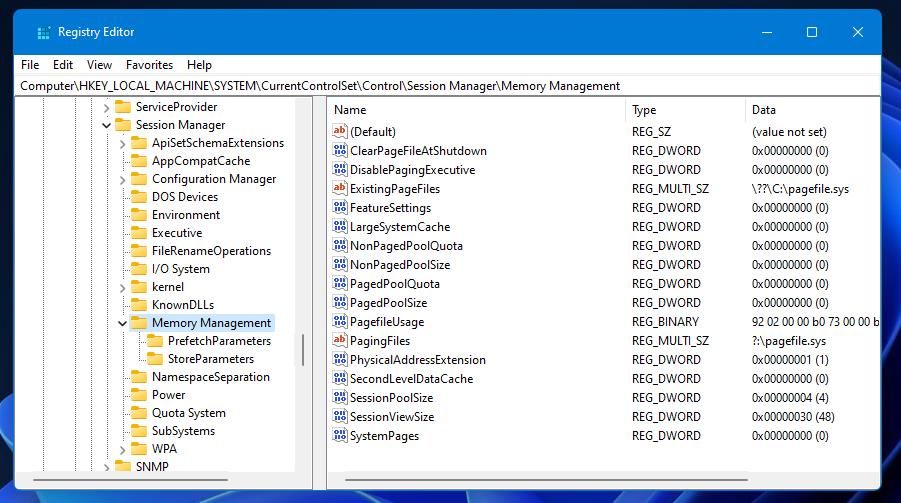Click the (Default) string value icon
Viewport: 901px width, 503px height.
pyautogui.click(x=340, y=132)
